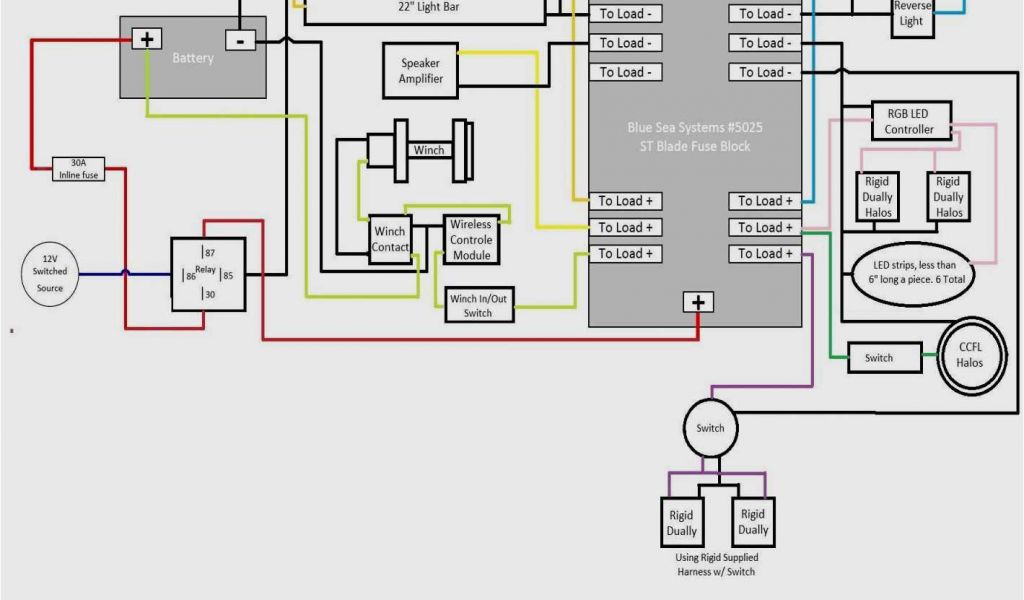Click the battery negative terminal
This screenshot has height=600, width=1024.
[240, 39]
